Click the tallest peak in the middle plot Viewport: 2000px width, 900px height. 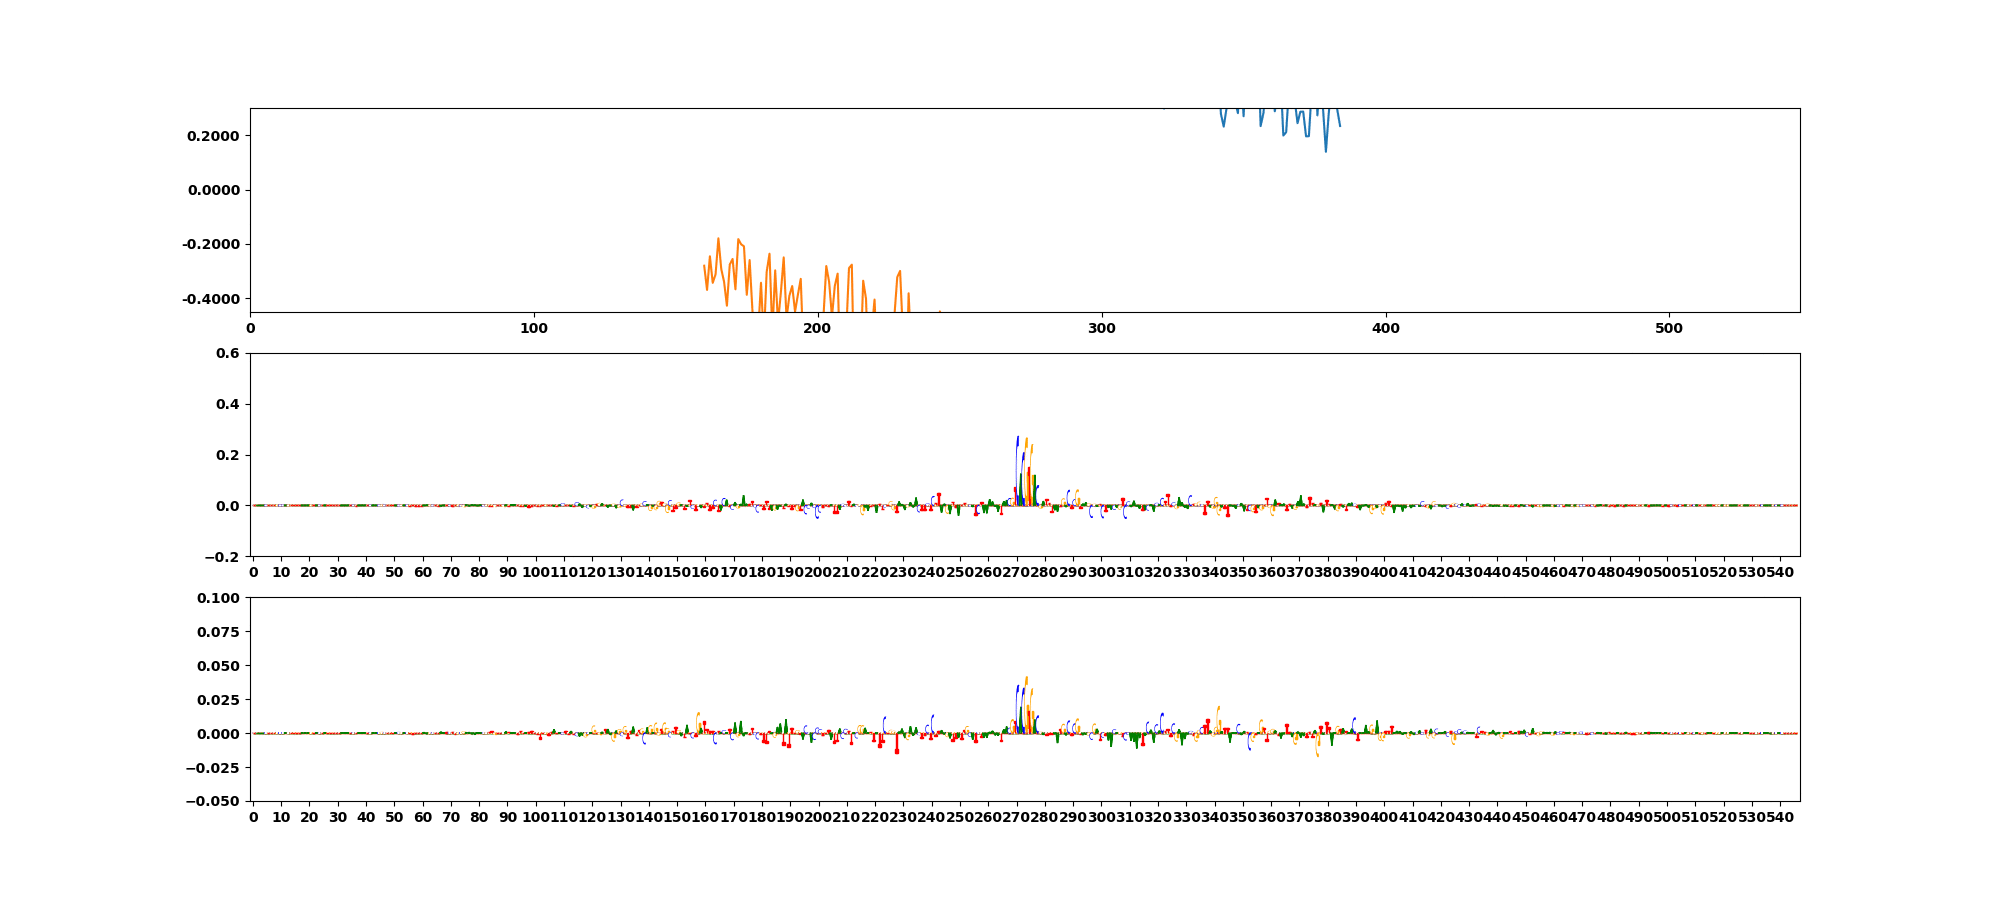click(x=1017, y=438)
